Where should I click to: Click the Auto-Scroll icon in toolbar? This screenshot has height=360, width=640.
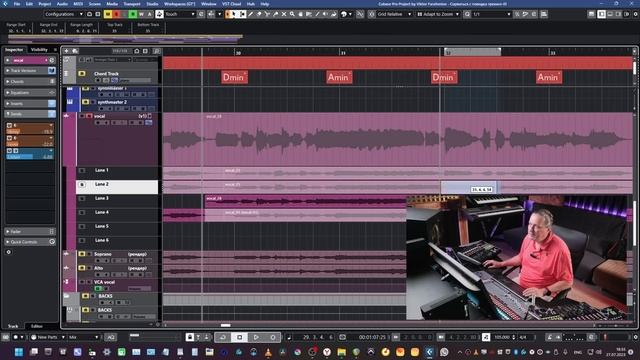pyautogui.click(x=211, y=14)
